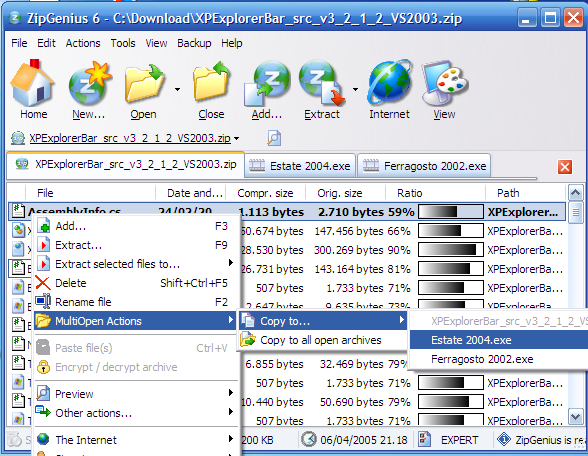Click the 06/04/2005 21.18 status text

(x=363, y=440)
